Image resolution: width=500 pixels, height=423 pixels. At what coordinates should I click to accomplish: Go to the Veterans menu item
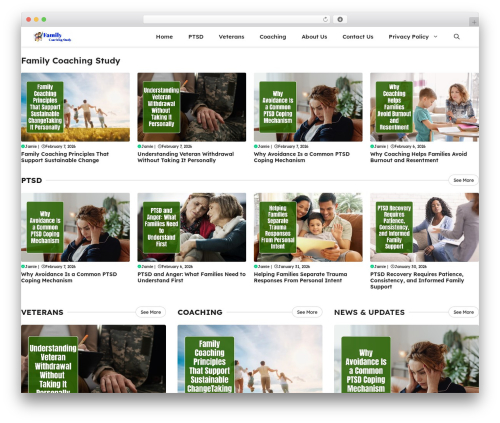(231, 37)
